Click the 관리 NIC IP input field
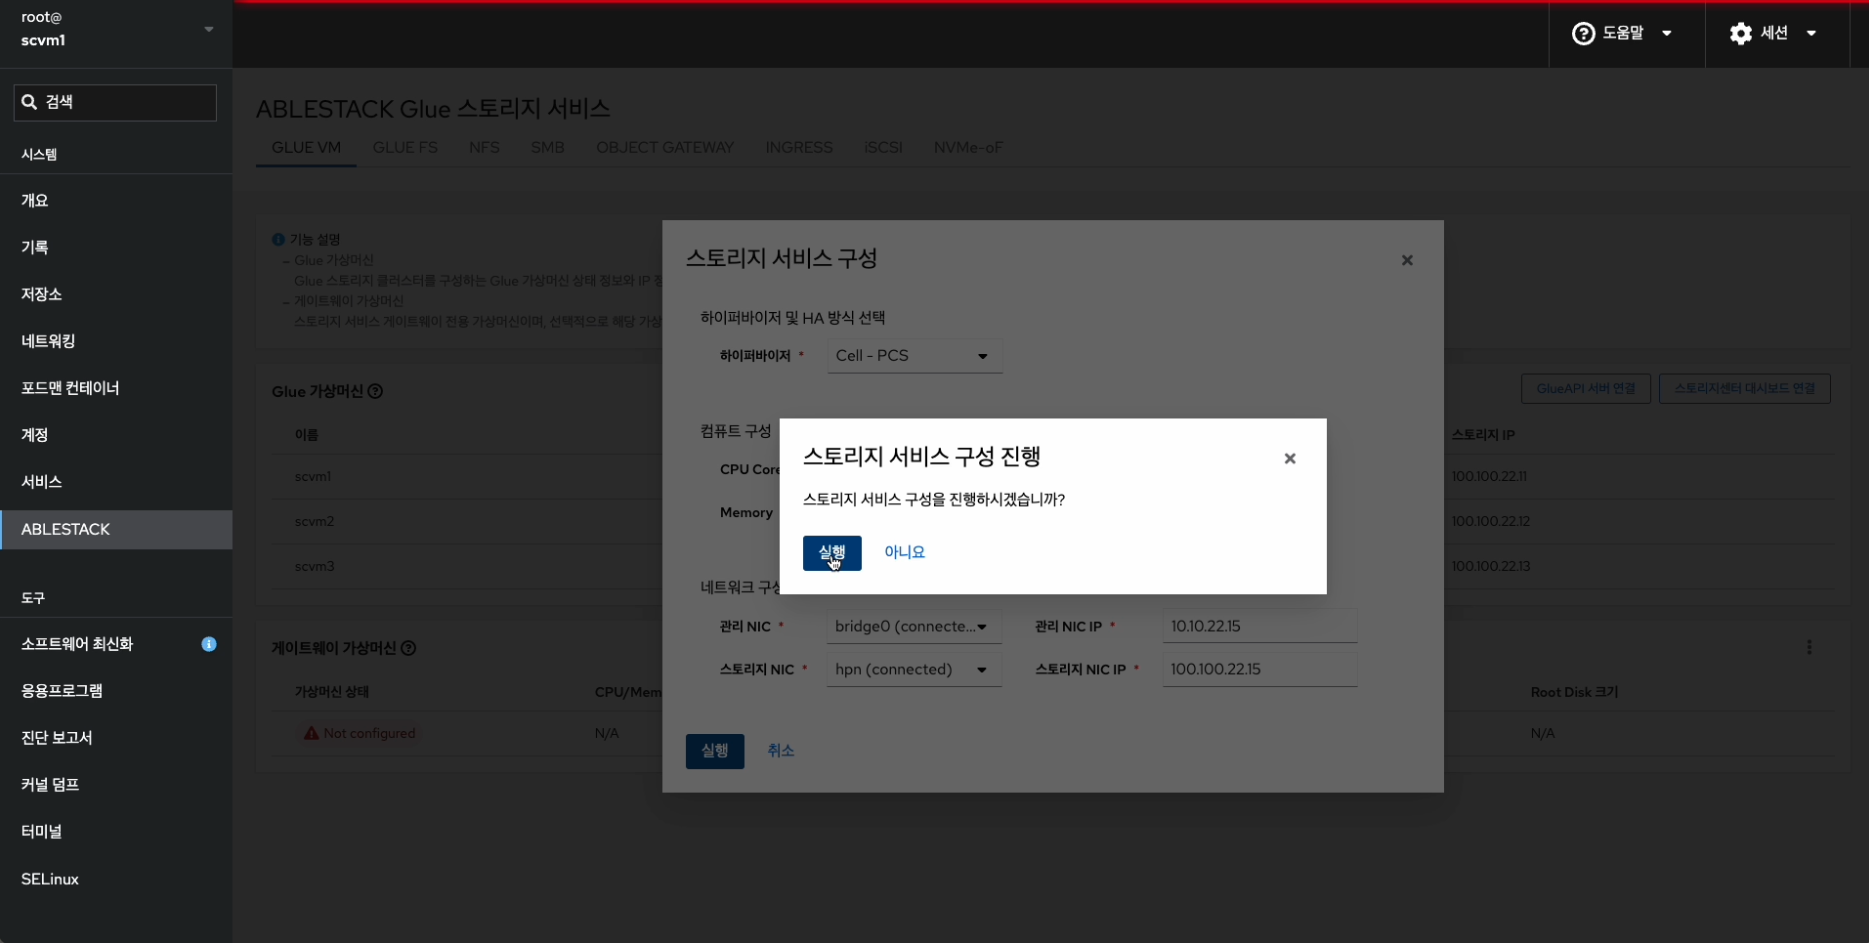Viewport: 1869px width, 943px height. click(1258, 627)
